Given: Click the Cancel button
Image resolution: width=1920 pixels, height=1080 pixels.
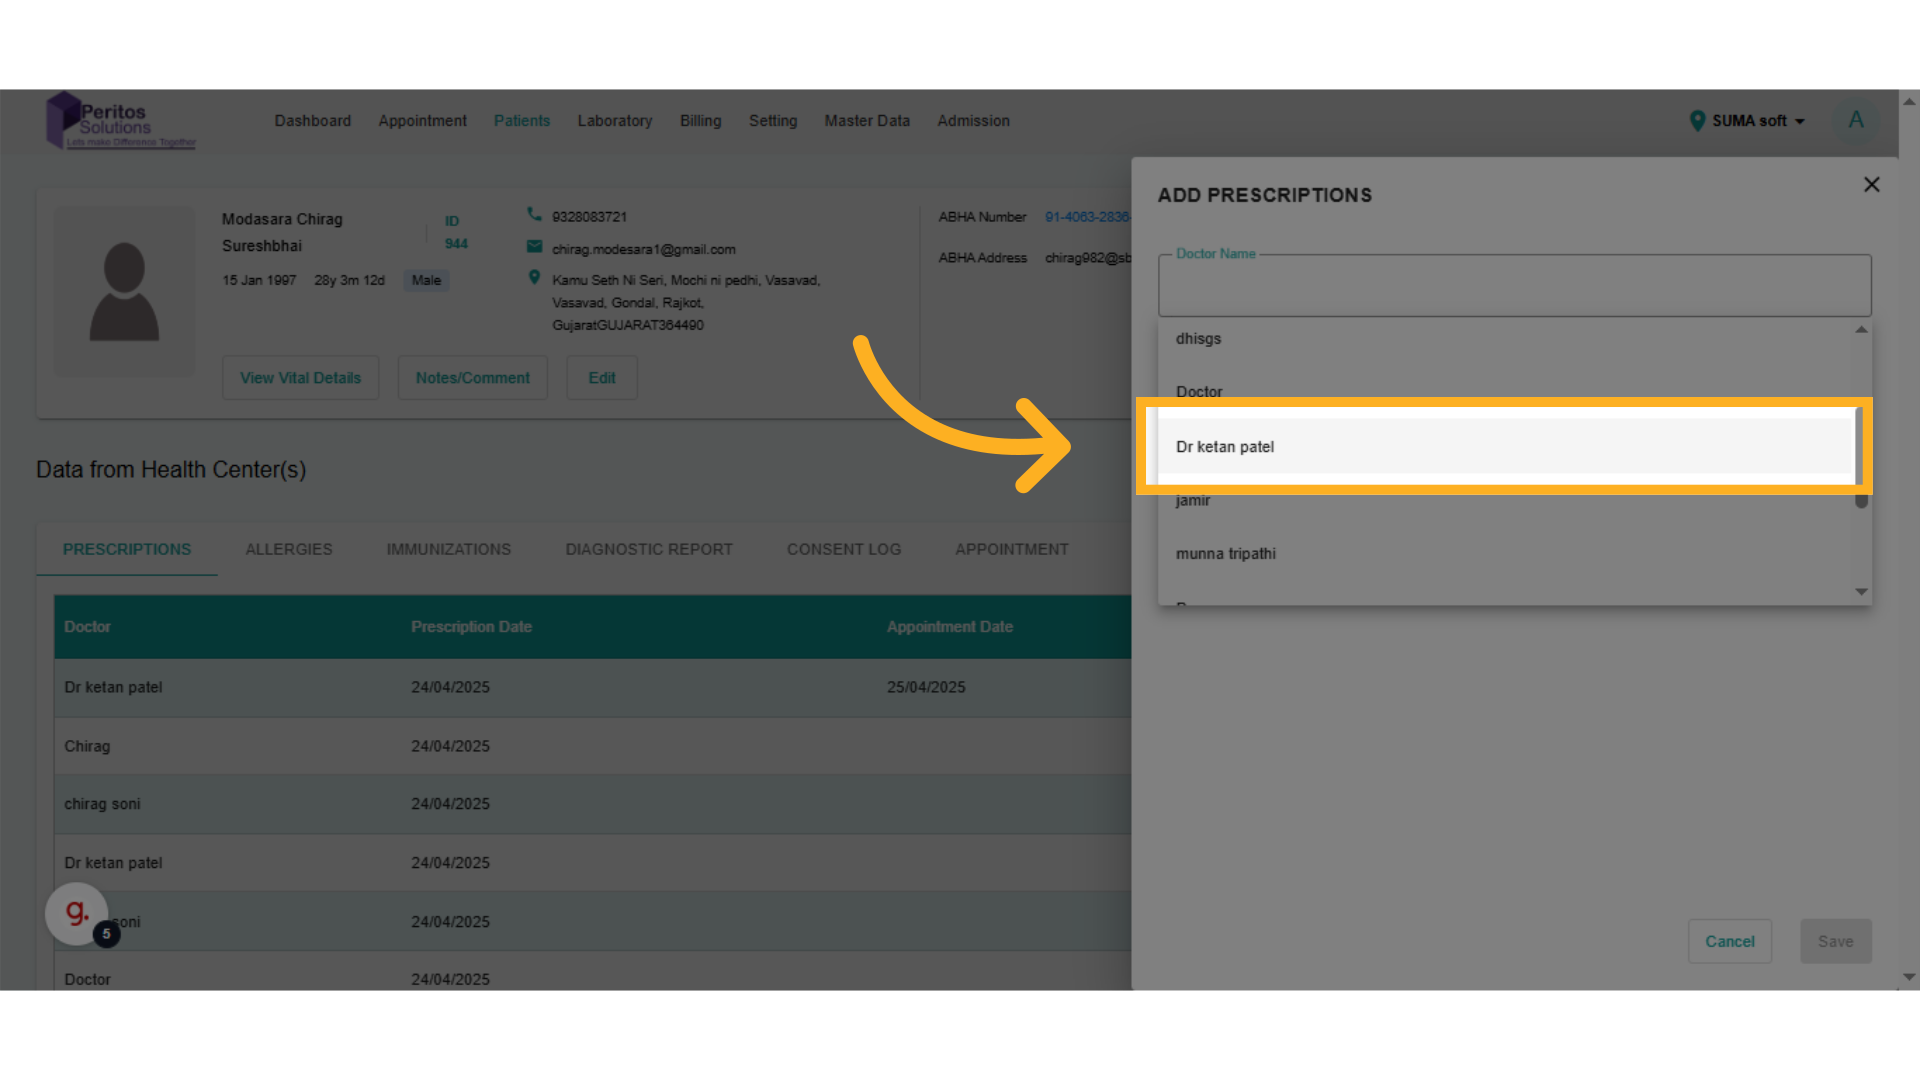Looking at the screenshot, I should [x=1729, y=941].
